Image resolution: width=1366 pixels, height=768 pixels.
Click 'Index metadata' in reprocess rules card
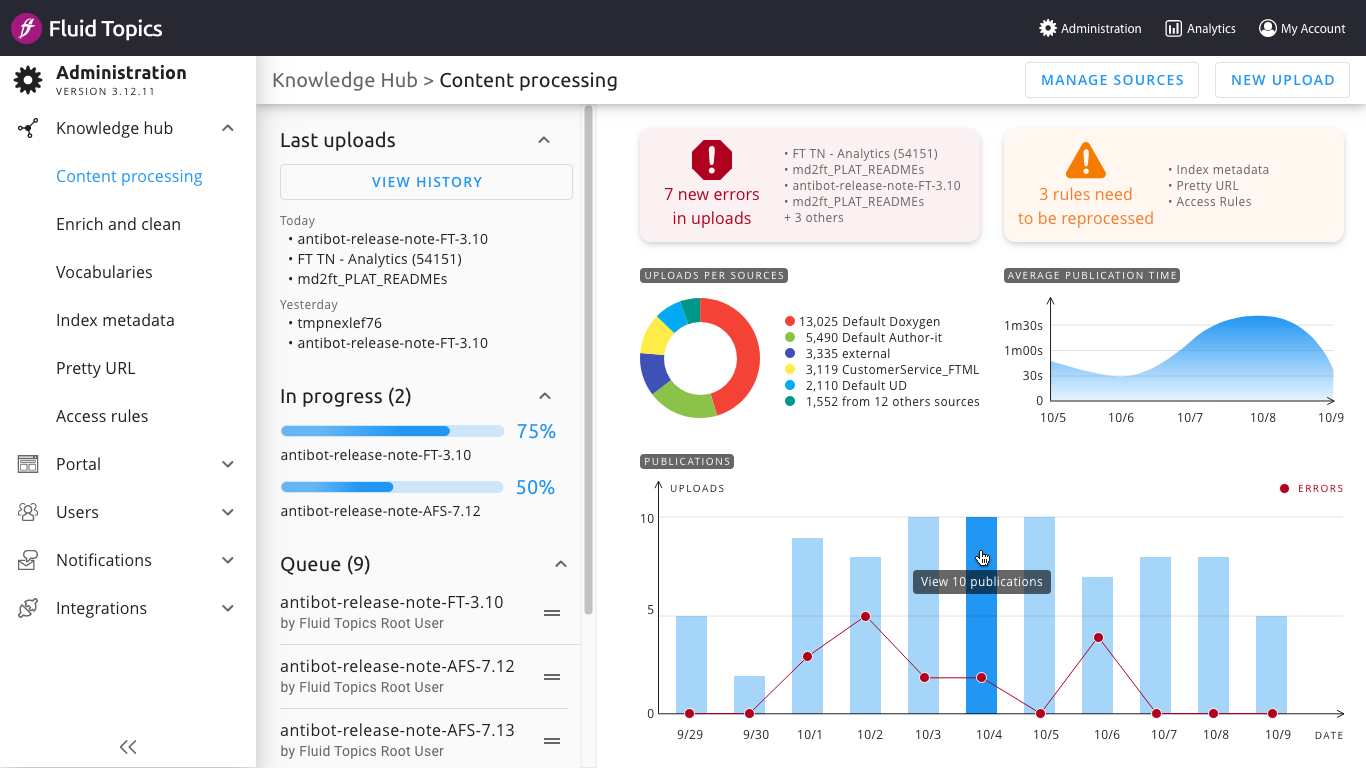1222,170
